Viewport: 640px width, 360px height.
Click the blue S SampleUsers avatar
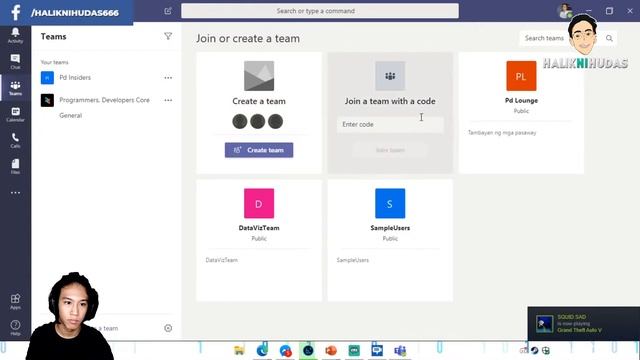pyautogui.click(x=390, y=203)
